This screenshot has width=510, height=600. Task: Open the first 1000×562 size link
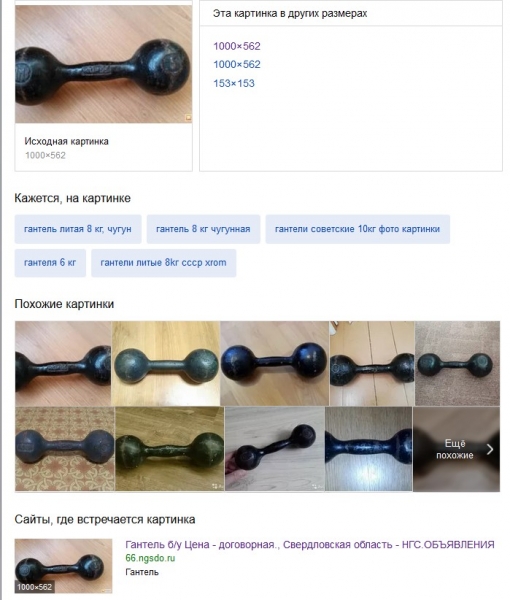tap(237, 46)
